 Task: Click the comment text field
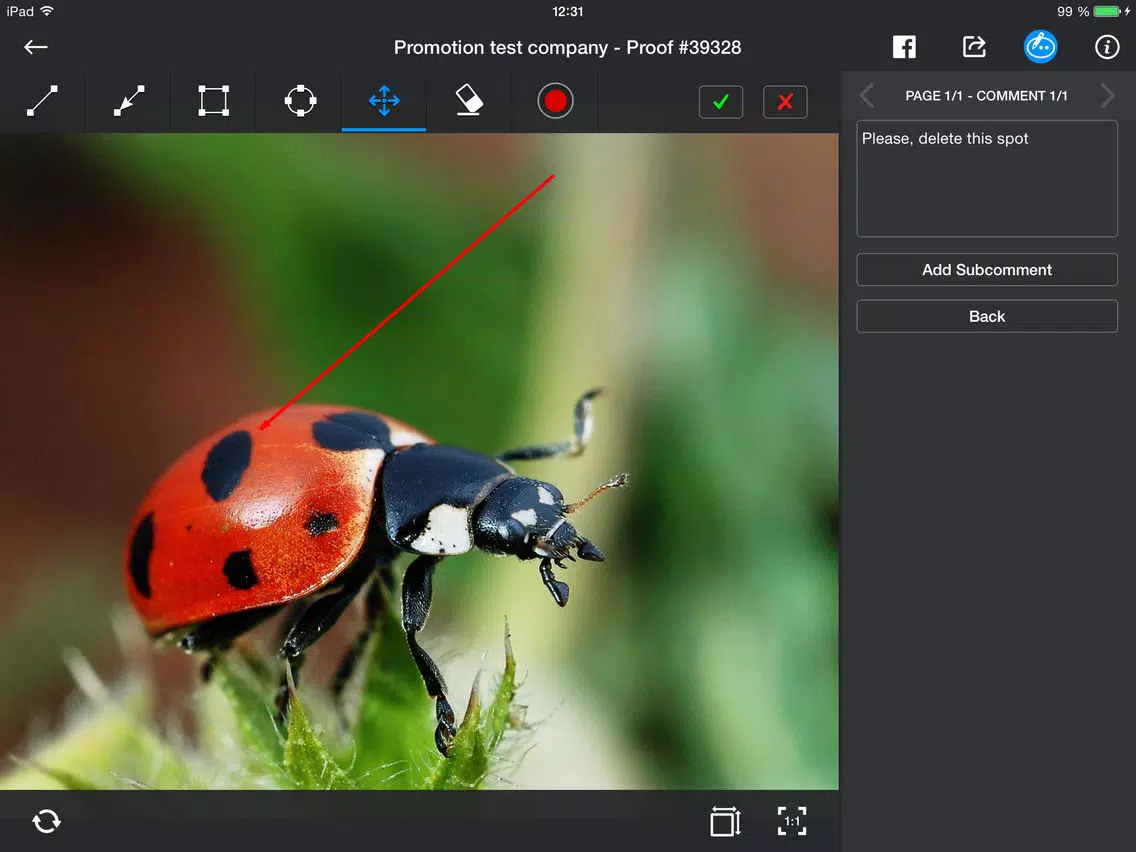(x=987, y=178)
